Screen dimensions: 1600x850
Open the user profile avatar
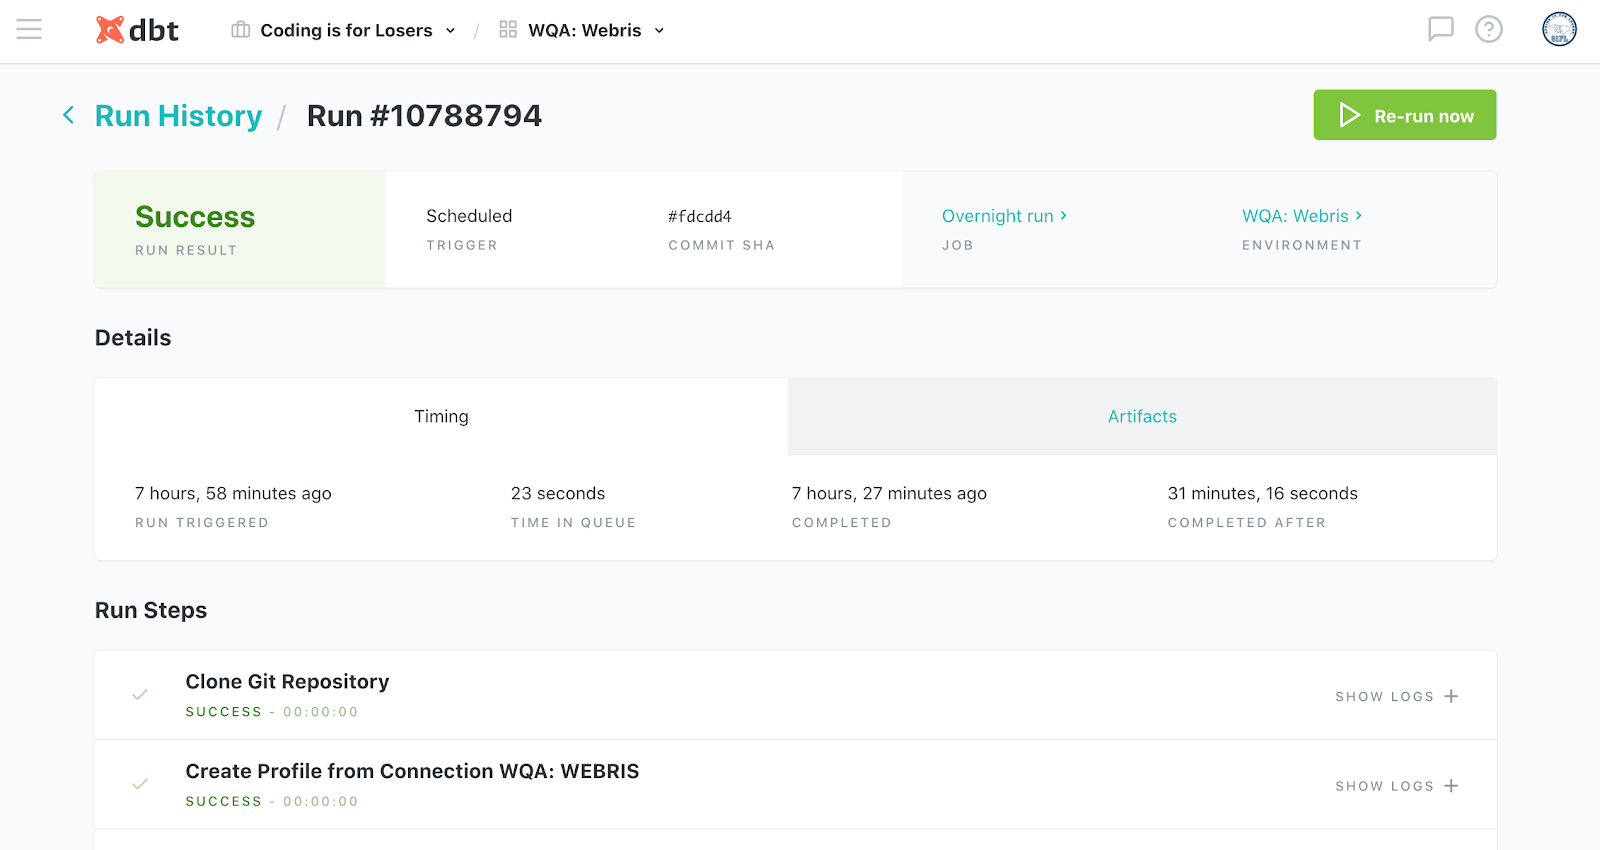(x=1559, y=29)
